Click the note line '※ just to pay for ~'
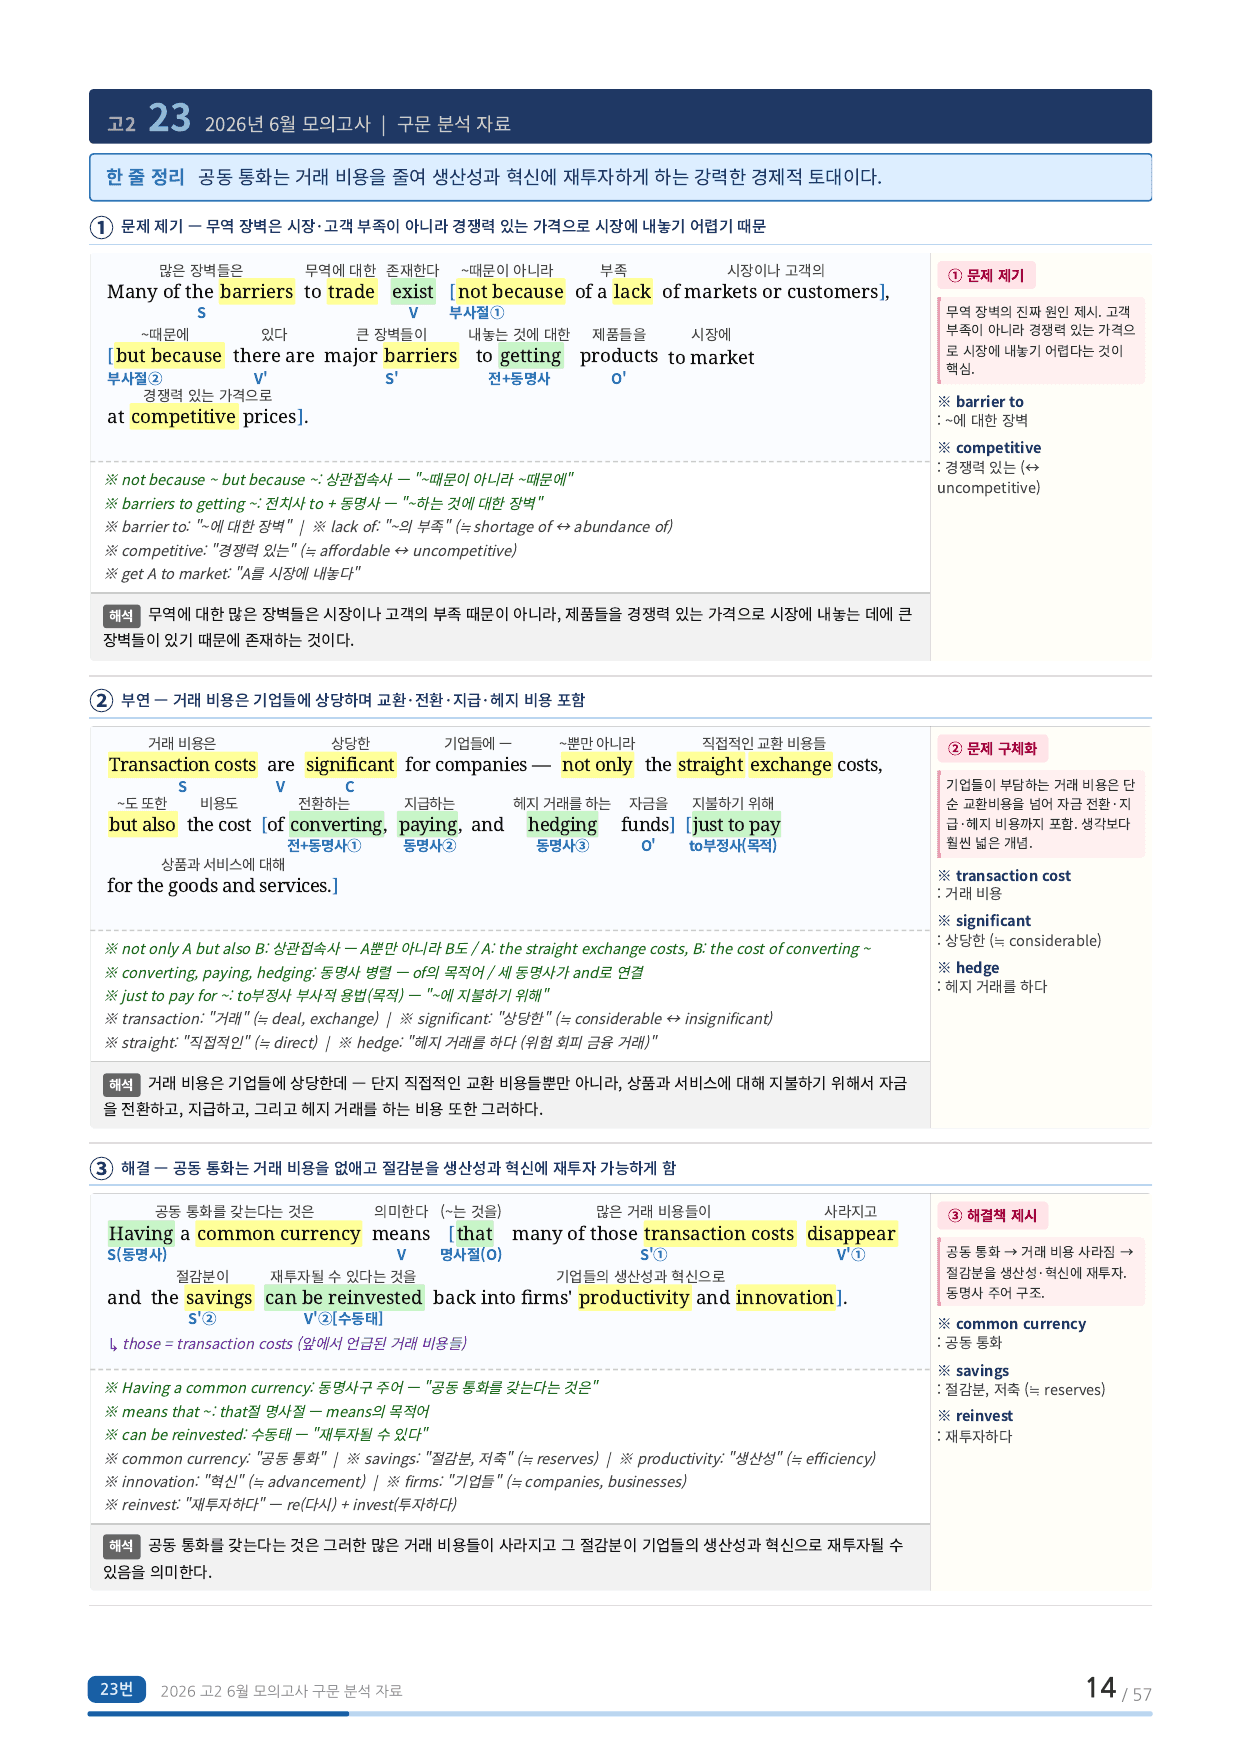Screen dimensions: 1240x1754 coord(327,996)
